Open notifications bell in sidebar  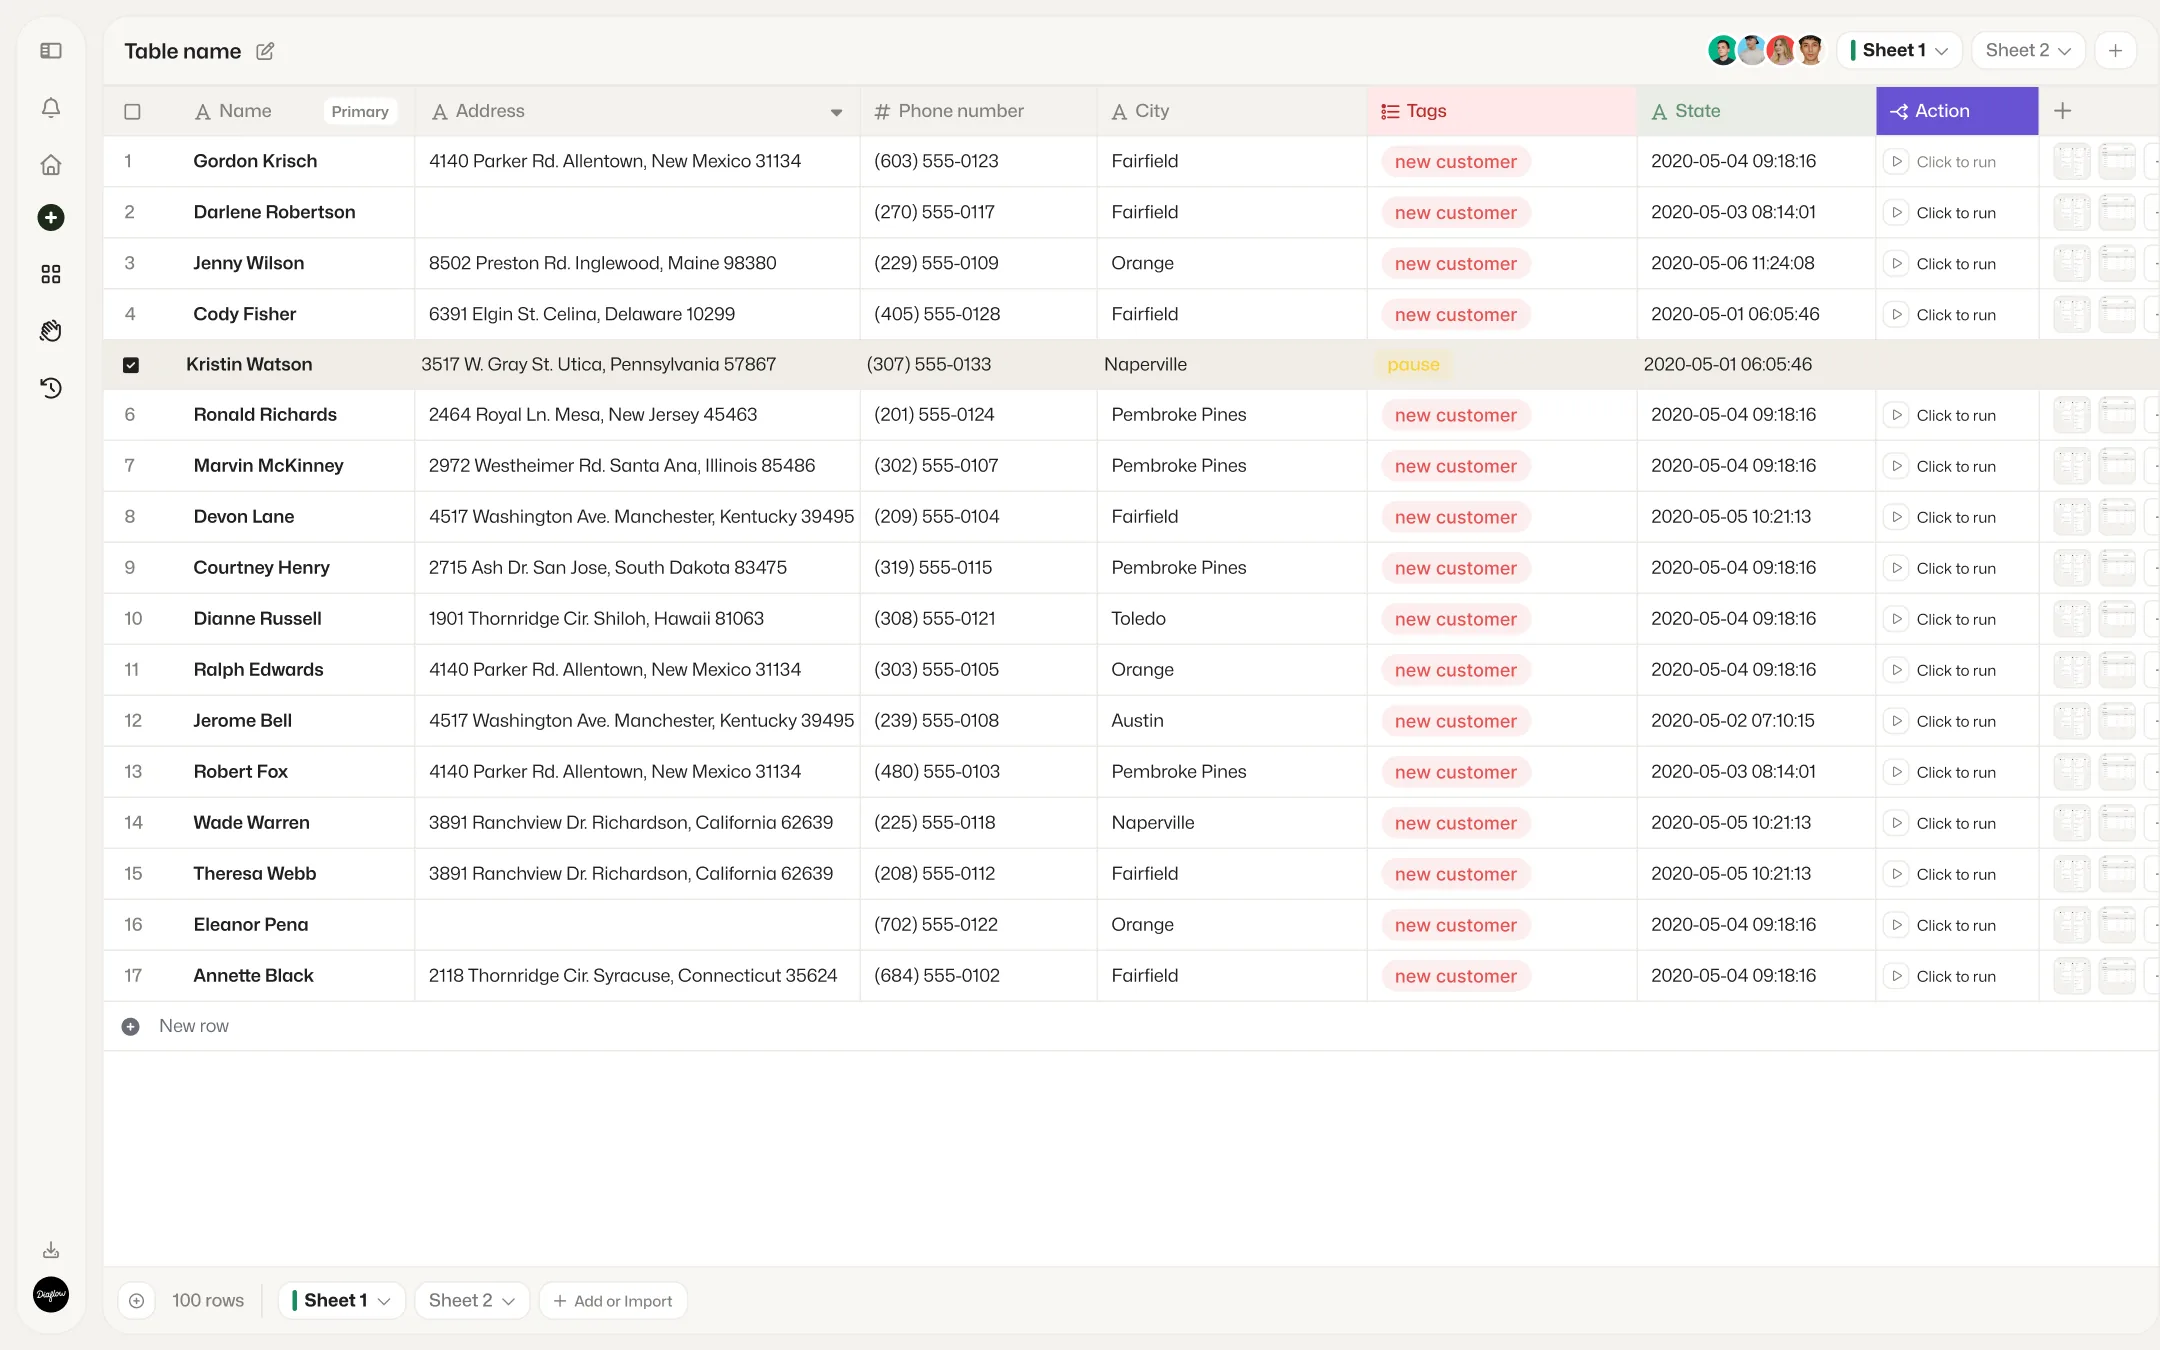tap(51, 107)
